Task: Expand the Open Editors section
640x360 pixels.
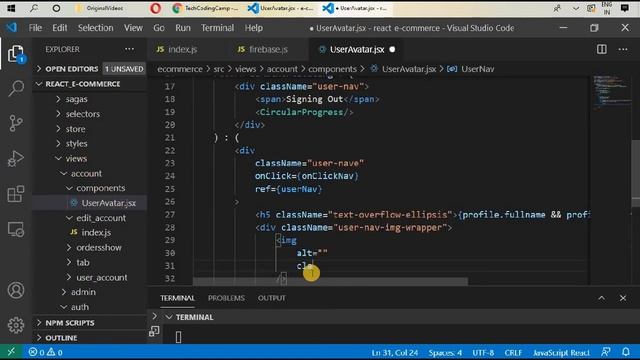Action: tap(72, 69)
